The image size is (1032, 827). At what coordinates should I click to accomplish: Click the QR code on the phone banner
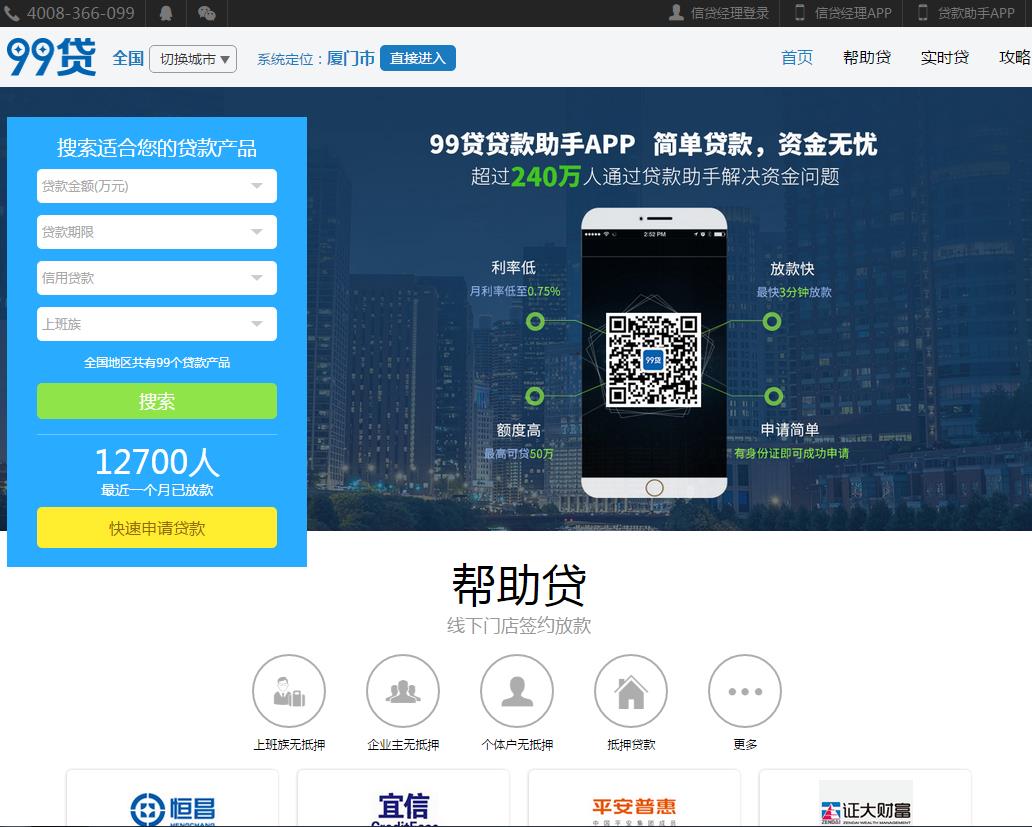click(x=653, y=360)
